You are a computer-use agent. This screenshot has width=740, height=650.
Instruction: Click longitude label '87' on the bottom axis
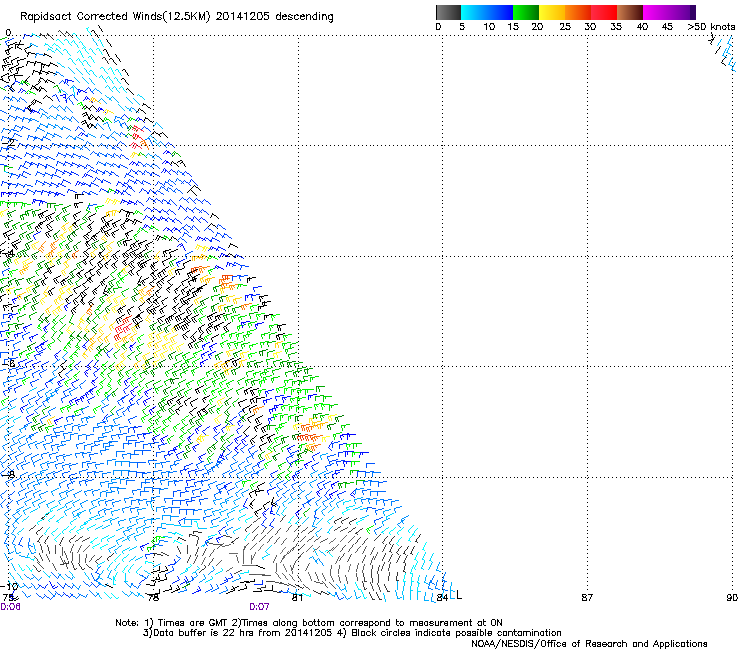tap(587, 598)
